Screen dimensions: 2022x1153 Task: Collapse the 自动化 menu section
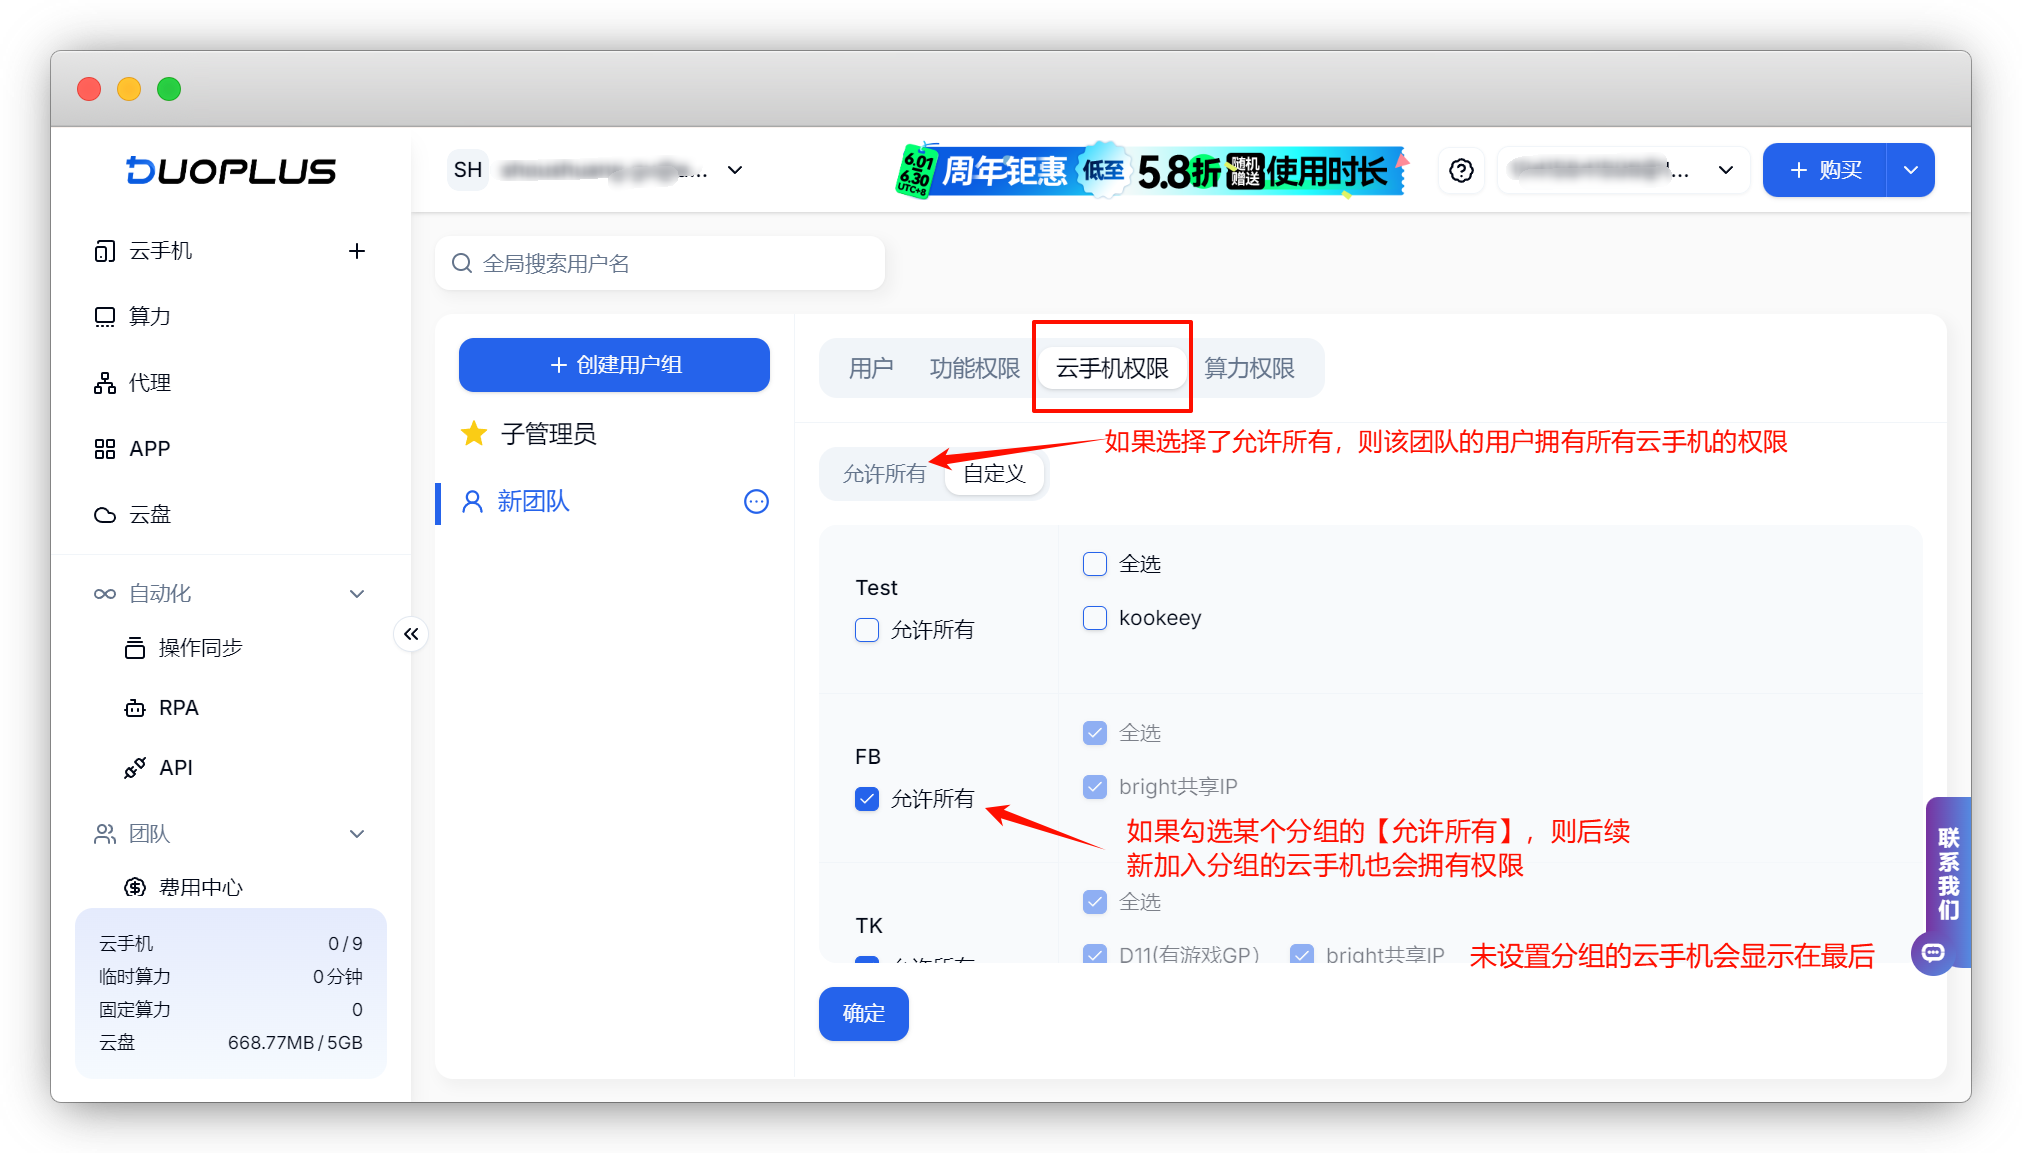(x=357, y=594)
